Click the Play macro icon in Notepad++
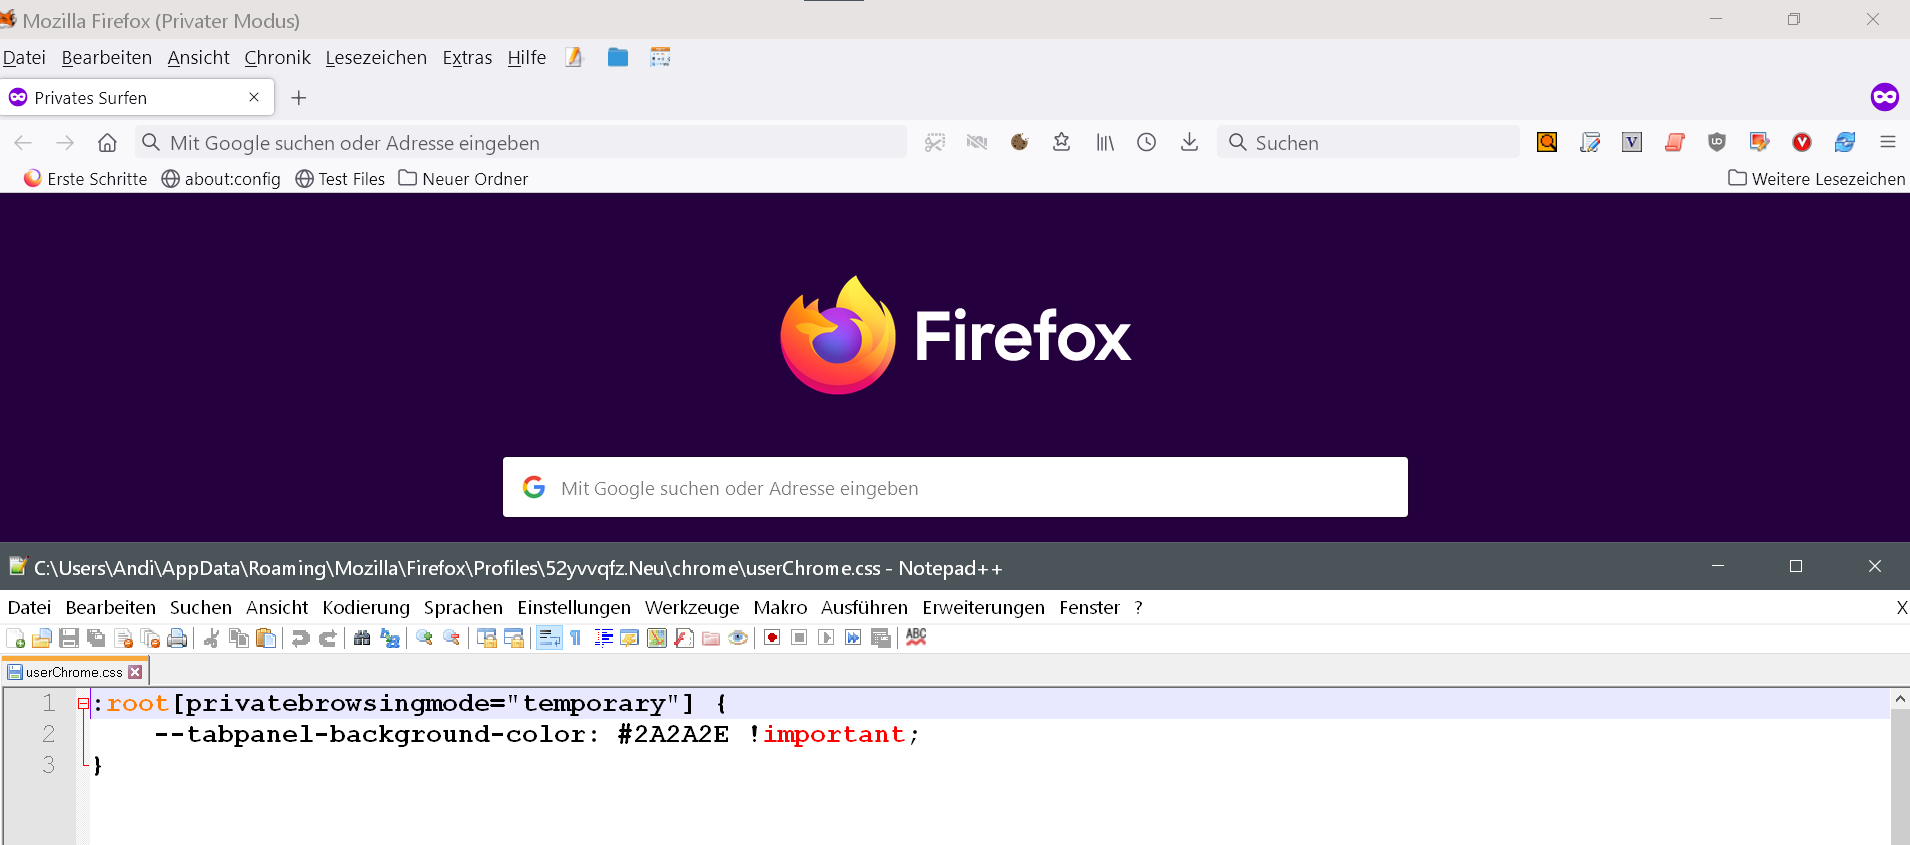Viewport: 1910px width, 845px height. click(826, 638)
